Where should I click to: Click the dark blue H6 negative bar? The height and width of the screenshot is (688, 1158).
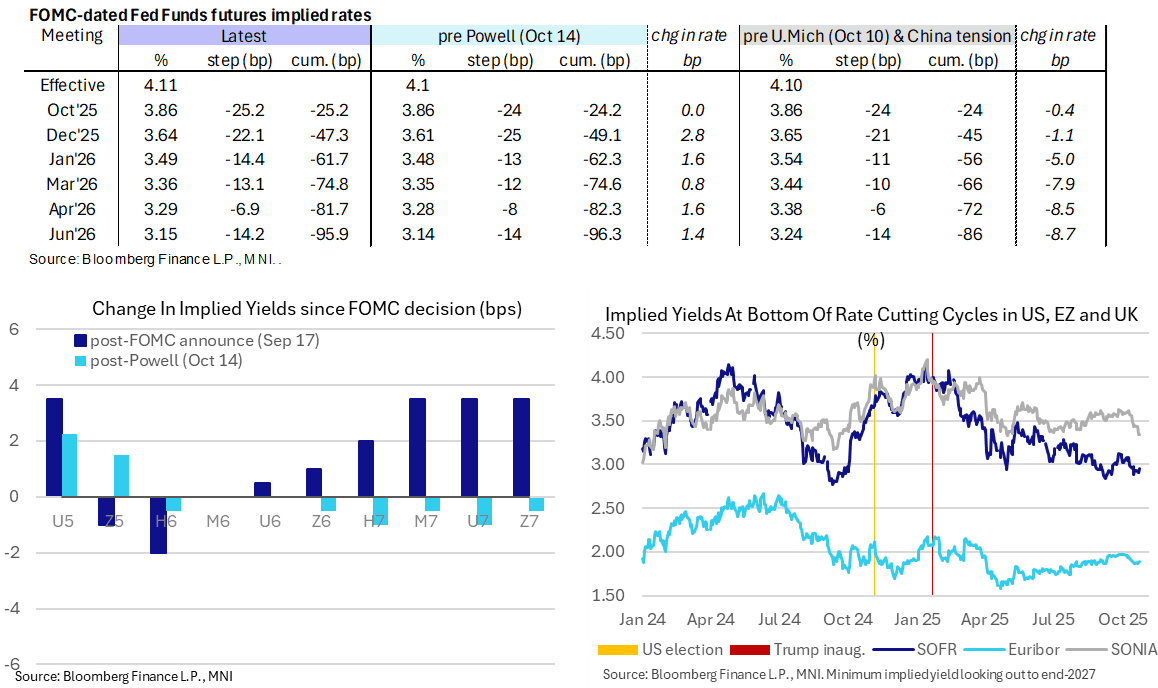pos(159,524)
